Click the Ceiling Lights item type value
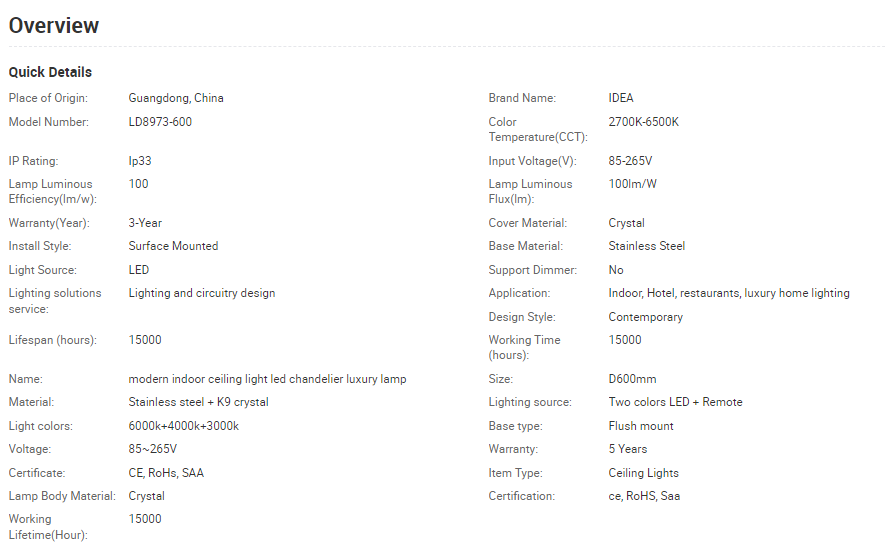885x555 pixels. 643,473
